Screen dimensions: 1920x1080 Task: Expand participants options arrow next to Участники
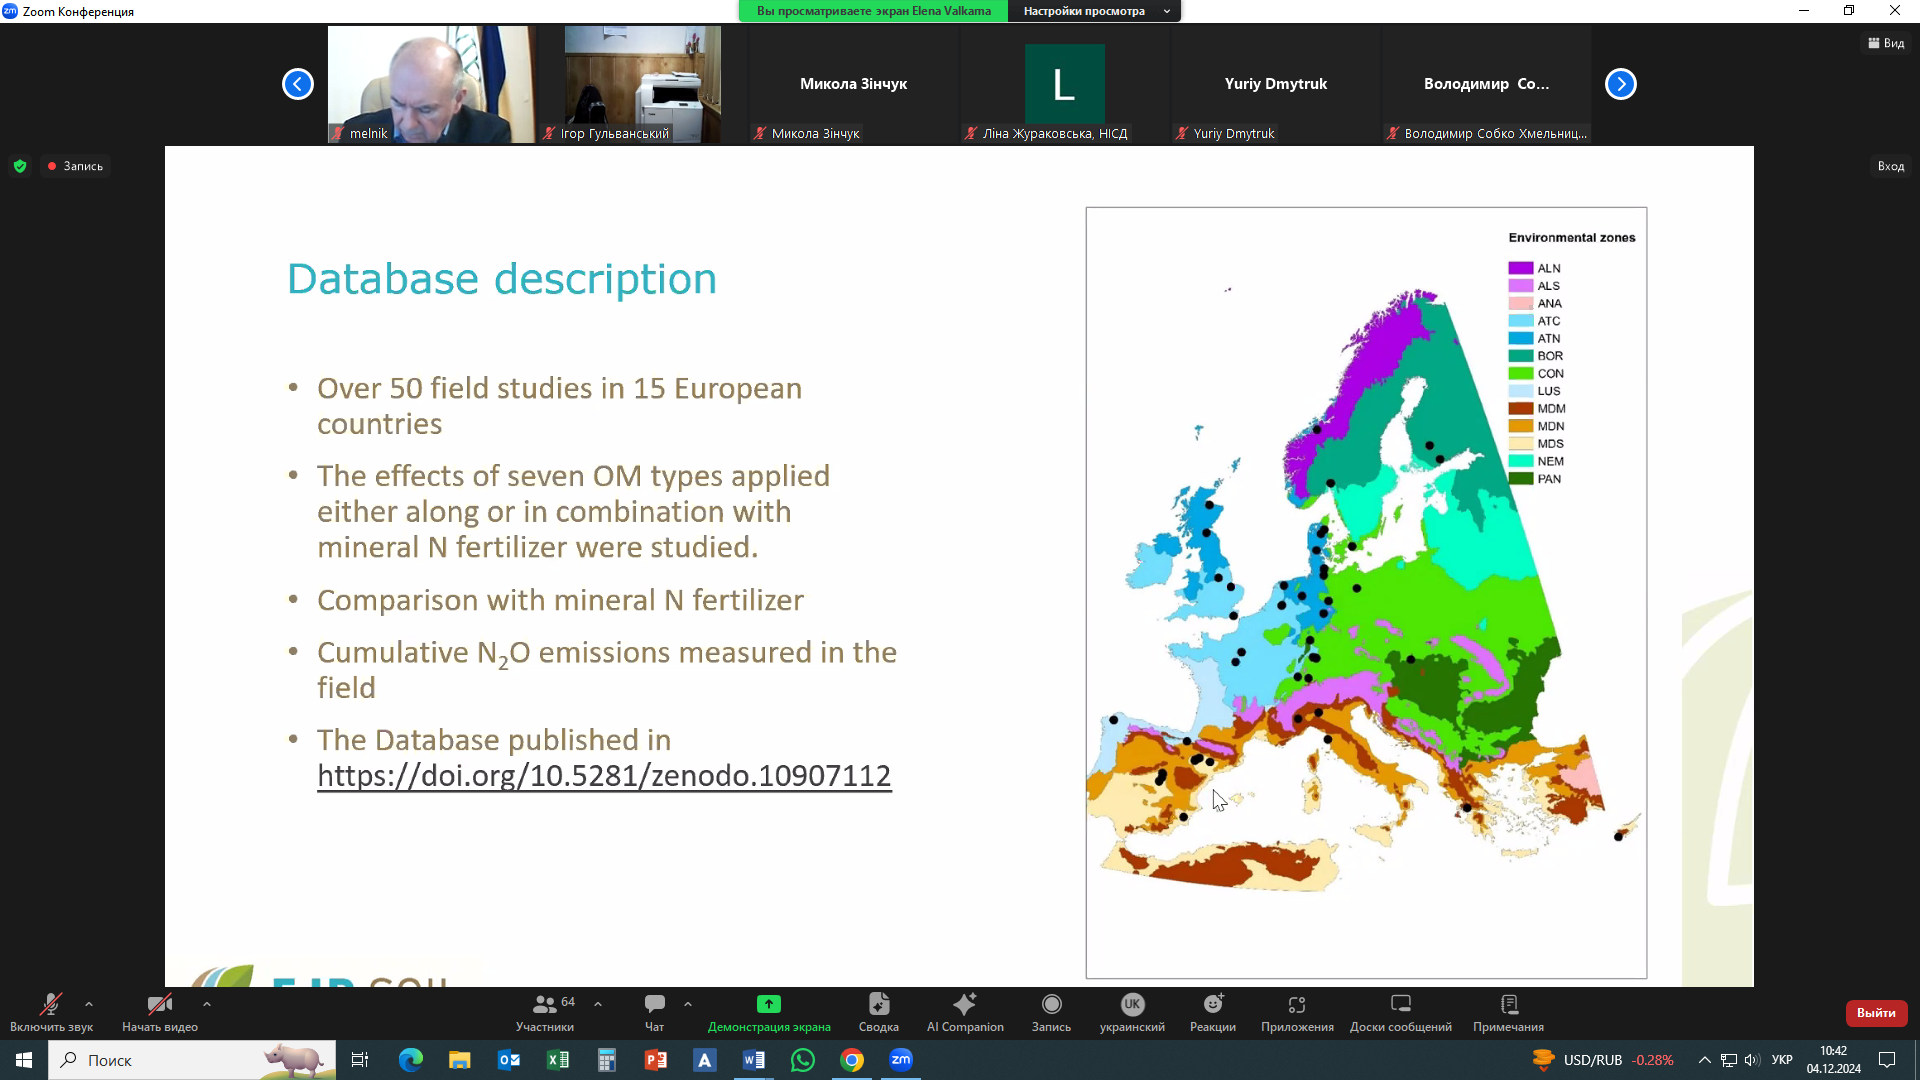tap(598, 1004)
